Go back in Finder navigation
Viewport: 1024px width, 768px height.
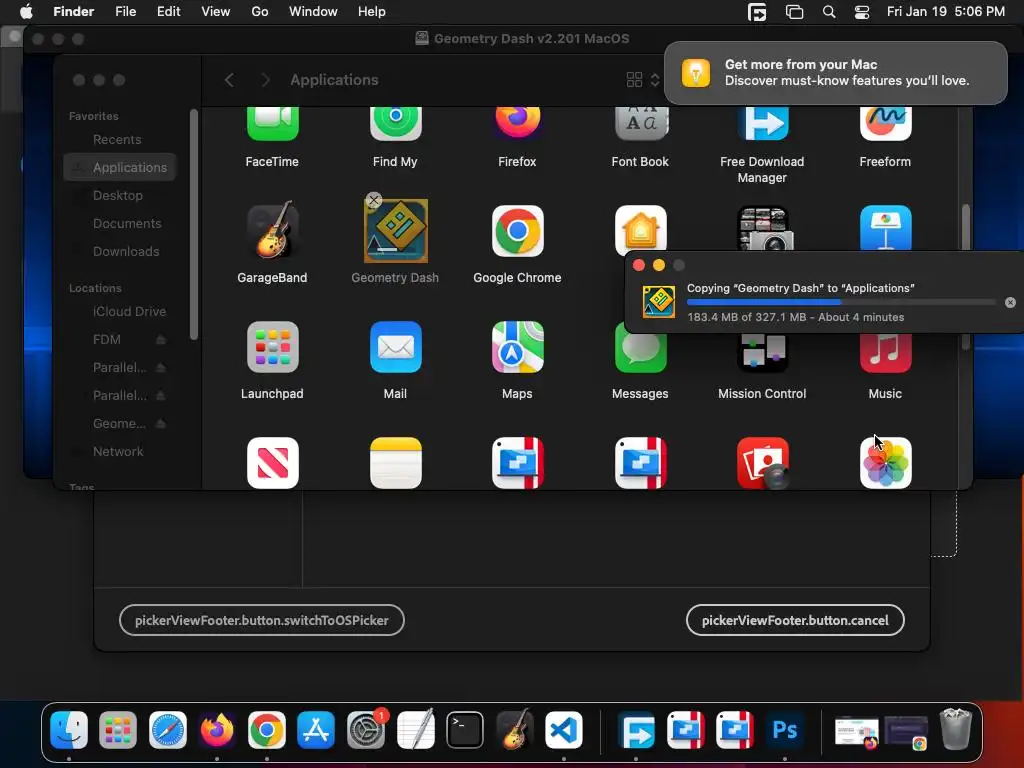229,80
